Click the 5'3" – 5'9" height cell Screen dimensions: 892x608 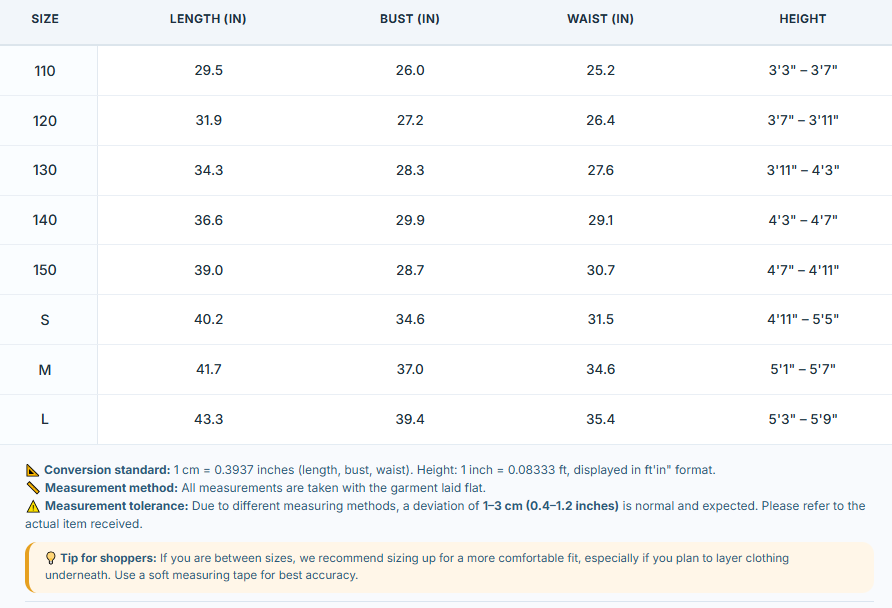803,420
